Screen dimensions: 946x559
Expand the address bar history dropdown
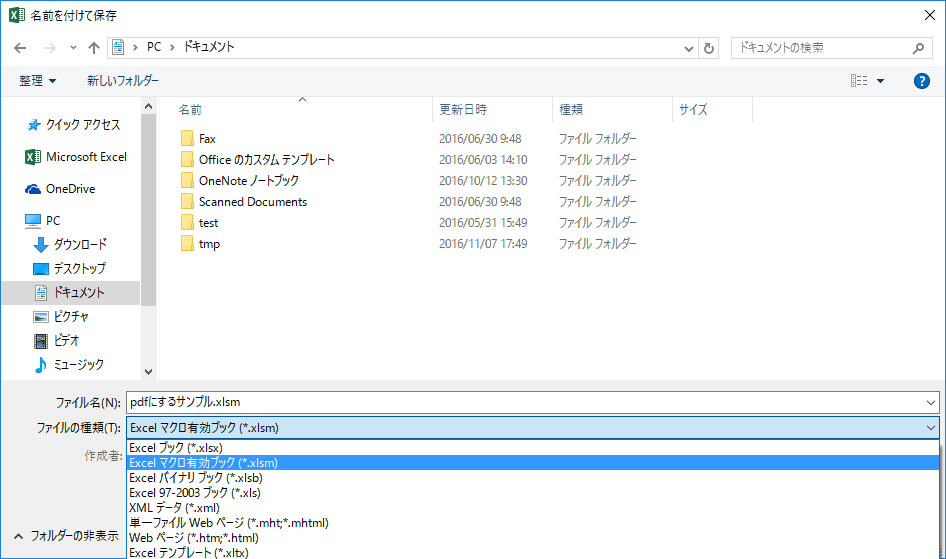688,48
